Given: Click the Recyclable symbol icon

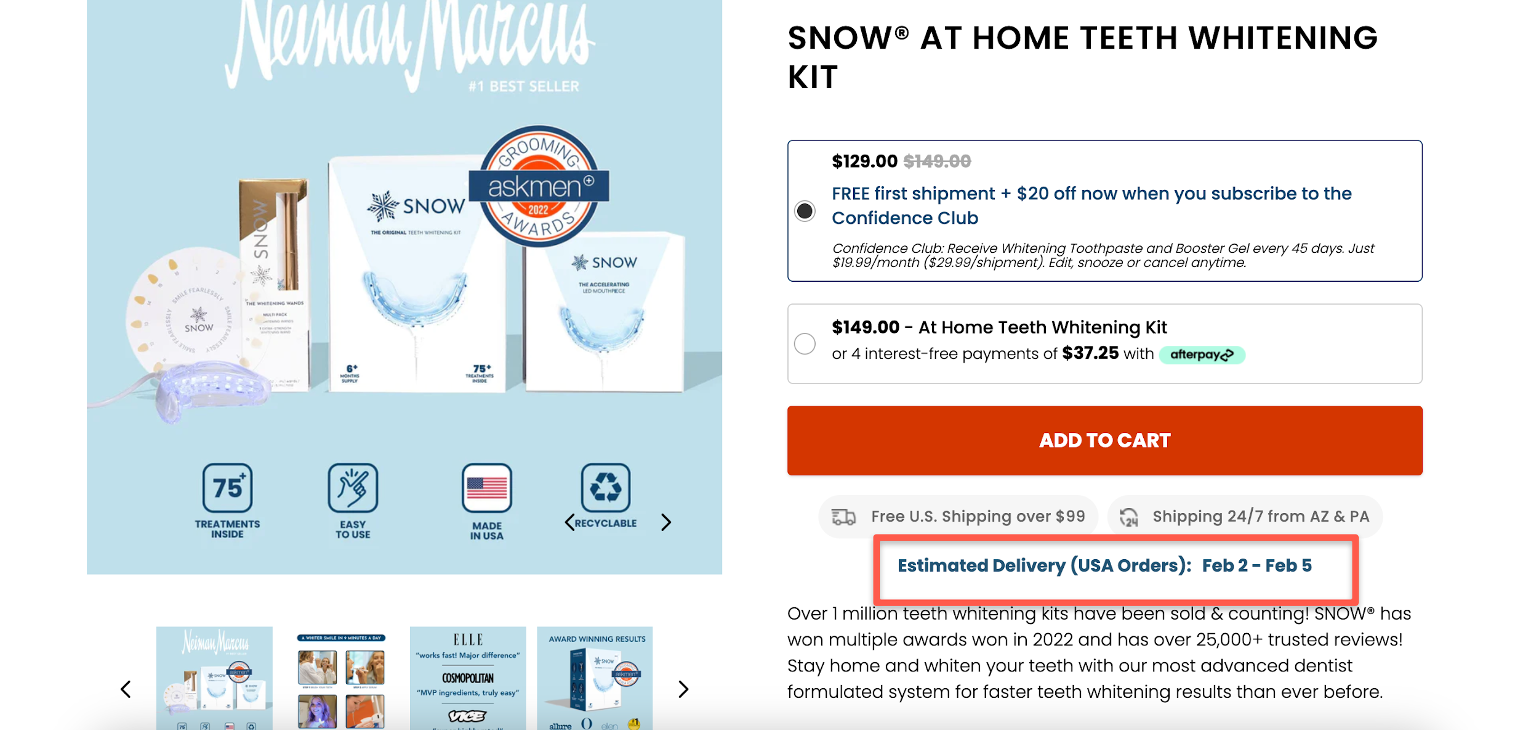Looking at the screenshot, I should [x=606, y=488].
